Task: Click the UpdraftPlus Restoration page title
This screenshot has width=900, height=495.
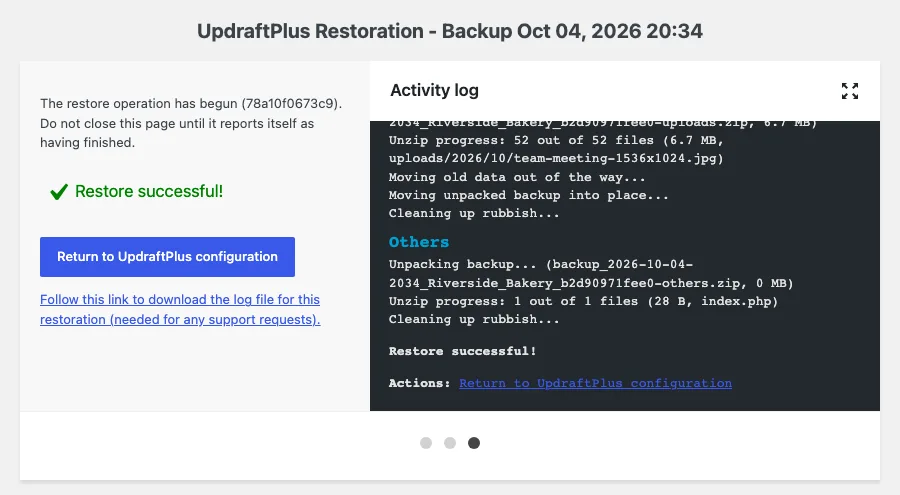Action: [450, 30]
